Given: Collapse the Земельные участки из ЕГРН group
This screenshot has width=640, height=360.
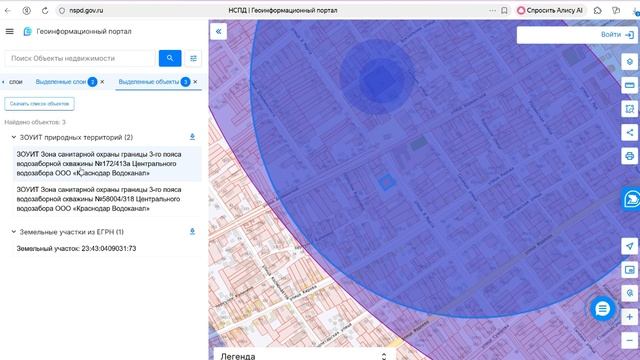Looking at the screenshot, I should 13,232.
